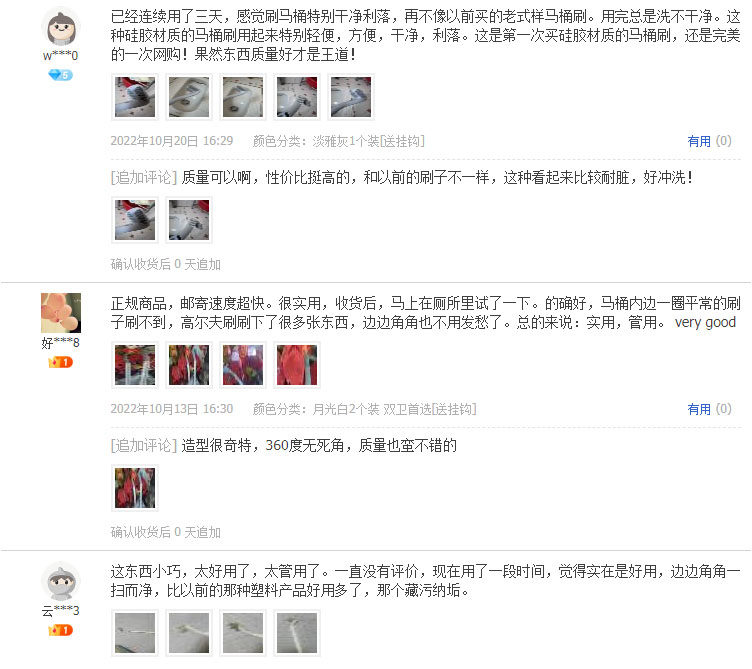Click the crown badge under 云***3
The width and height of the screenshot is (752, 669).
point(60,630)
